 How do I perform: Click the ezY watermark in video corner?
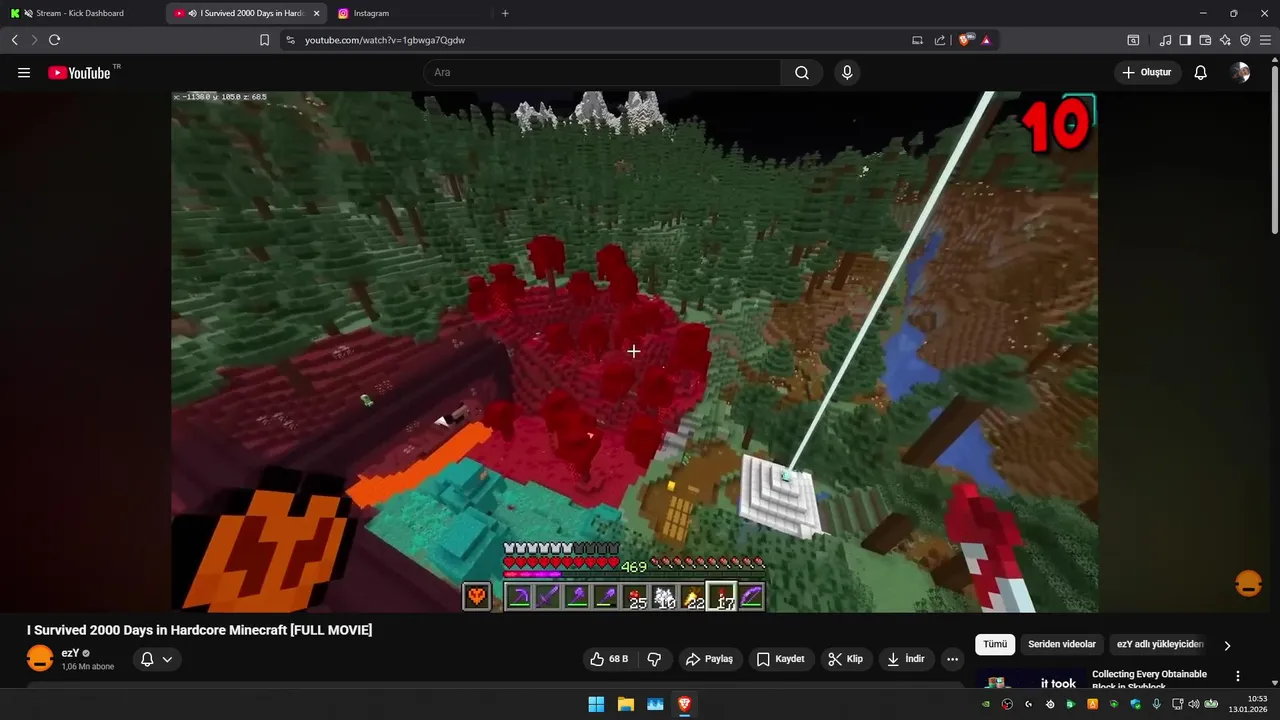[1248, 584]
